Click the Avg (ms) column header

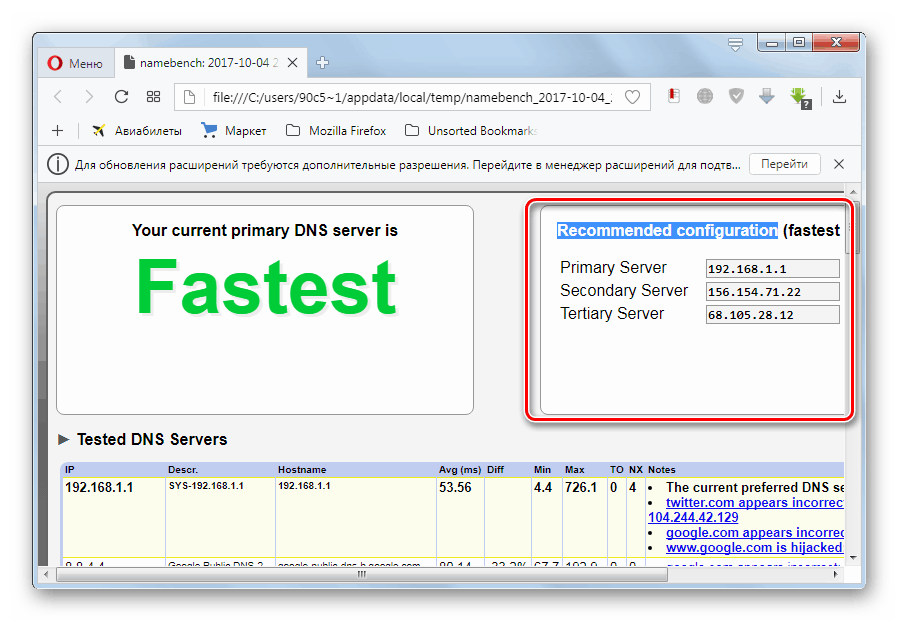click(460, 470)
